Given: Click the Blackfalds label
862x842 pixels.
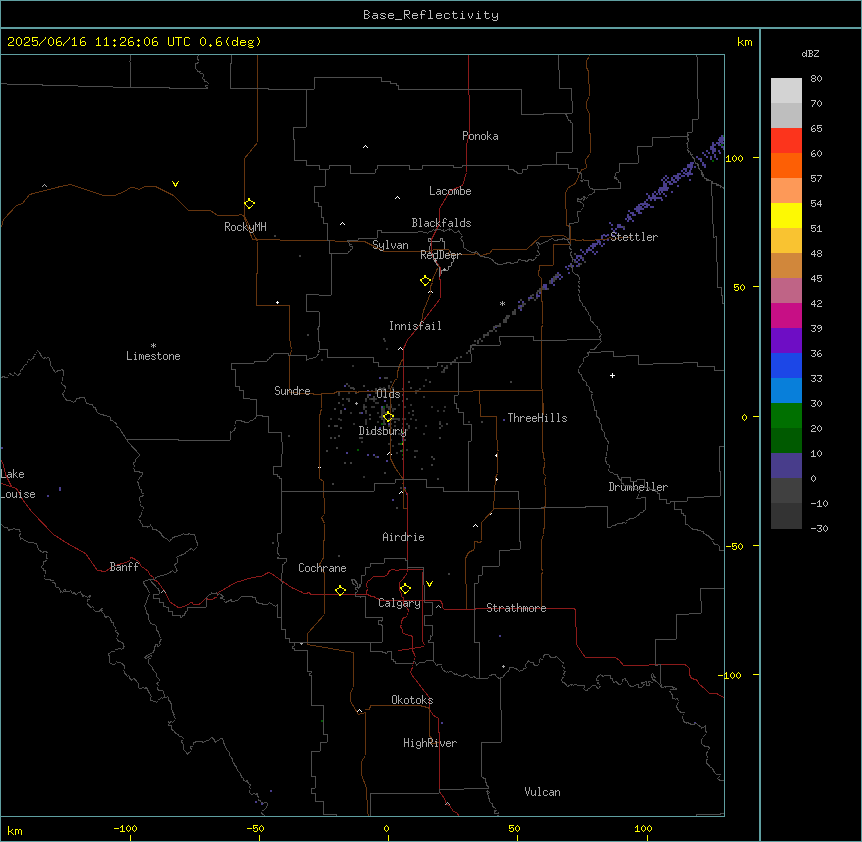Looking at the screenshot, I should click(x=441, y=223).
